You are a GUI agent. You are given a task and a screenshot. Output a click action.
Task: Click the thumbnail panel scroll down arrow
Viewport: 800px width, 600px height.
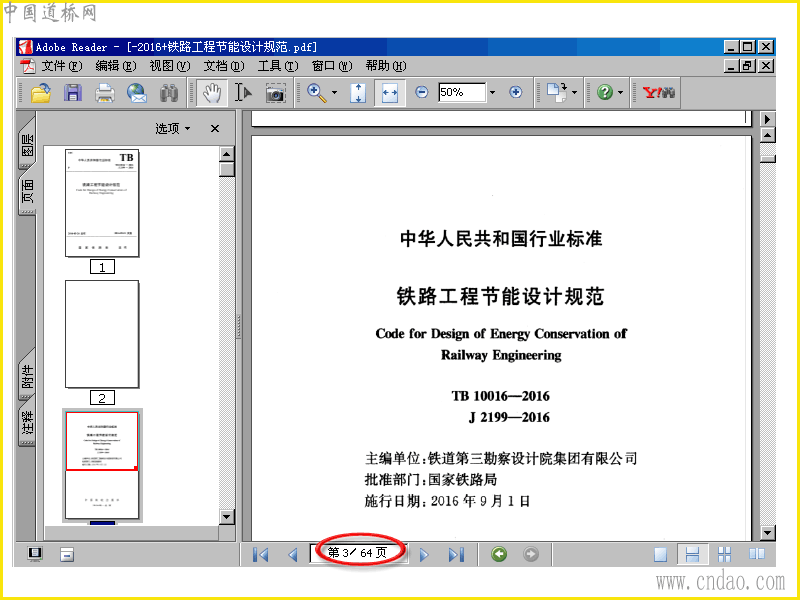[227, 516]
